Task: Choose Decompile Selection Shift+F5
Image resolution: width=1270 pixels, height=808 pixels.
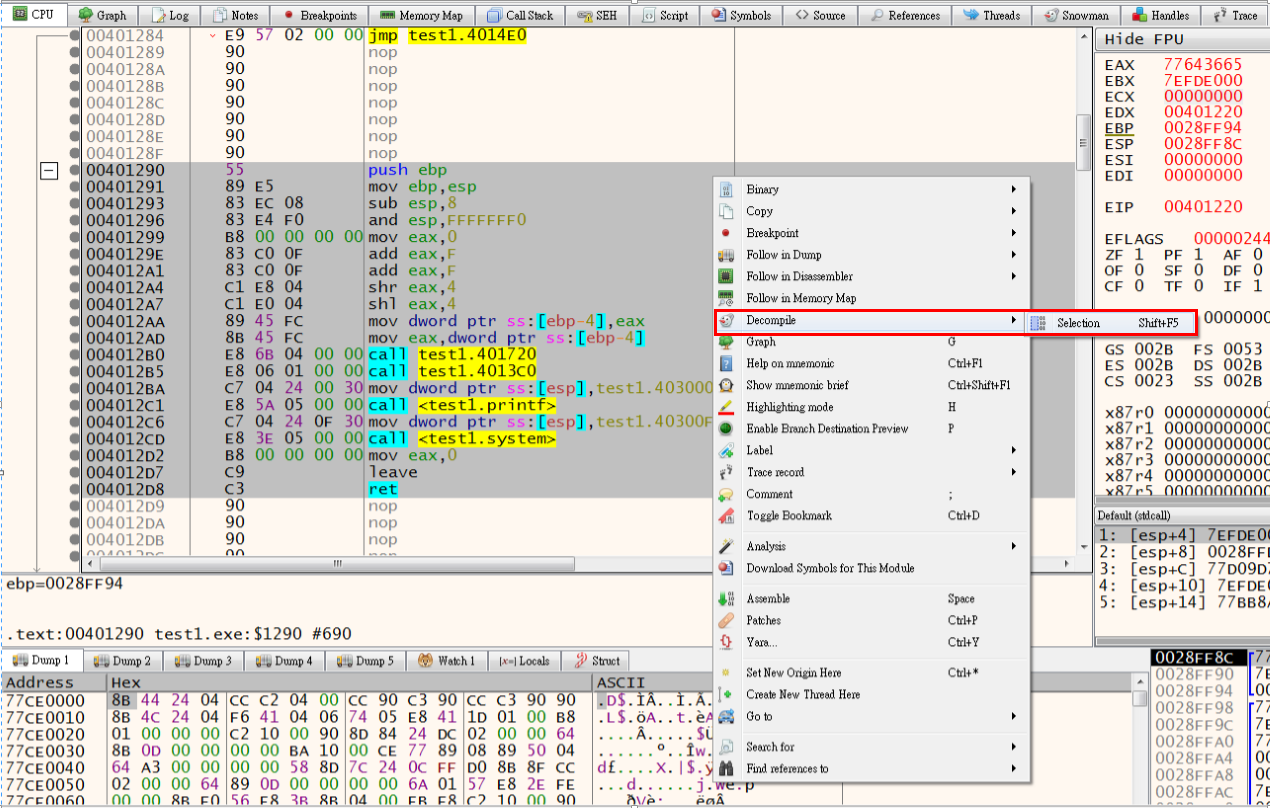Action: (x=1111, y=323)
